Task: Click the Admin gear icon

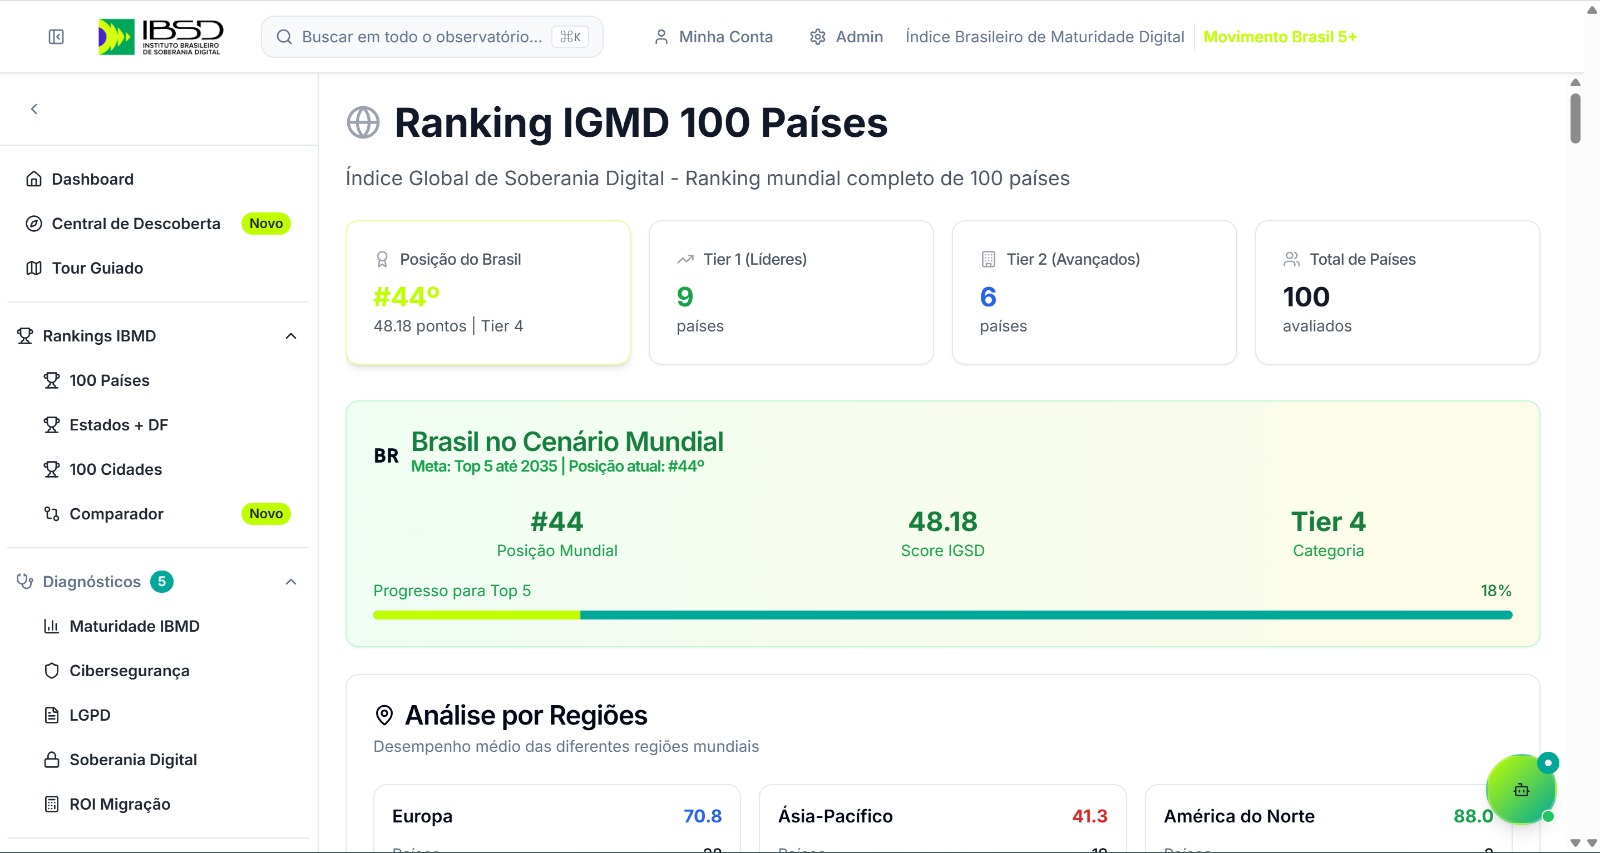Action: [817, 37]
